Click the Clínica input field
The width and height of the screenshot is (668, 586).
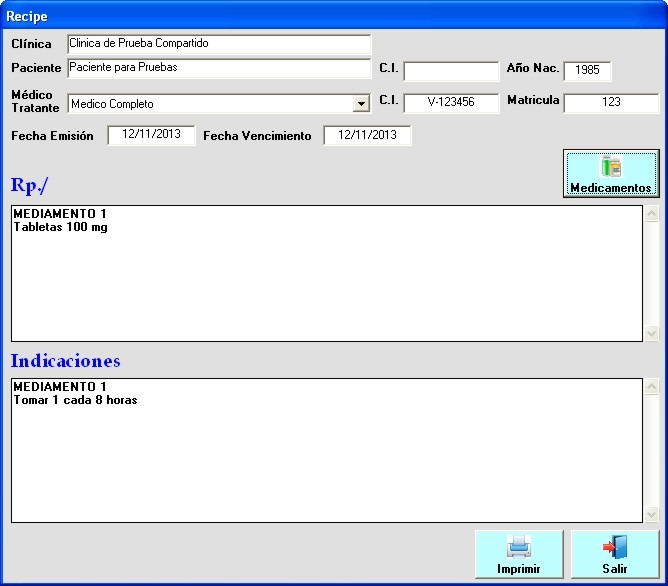(x=219, y=43)
